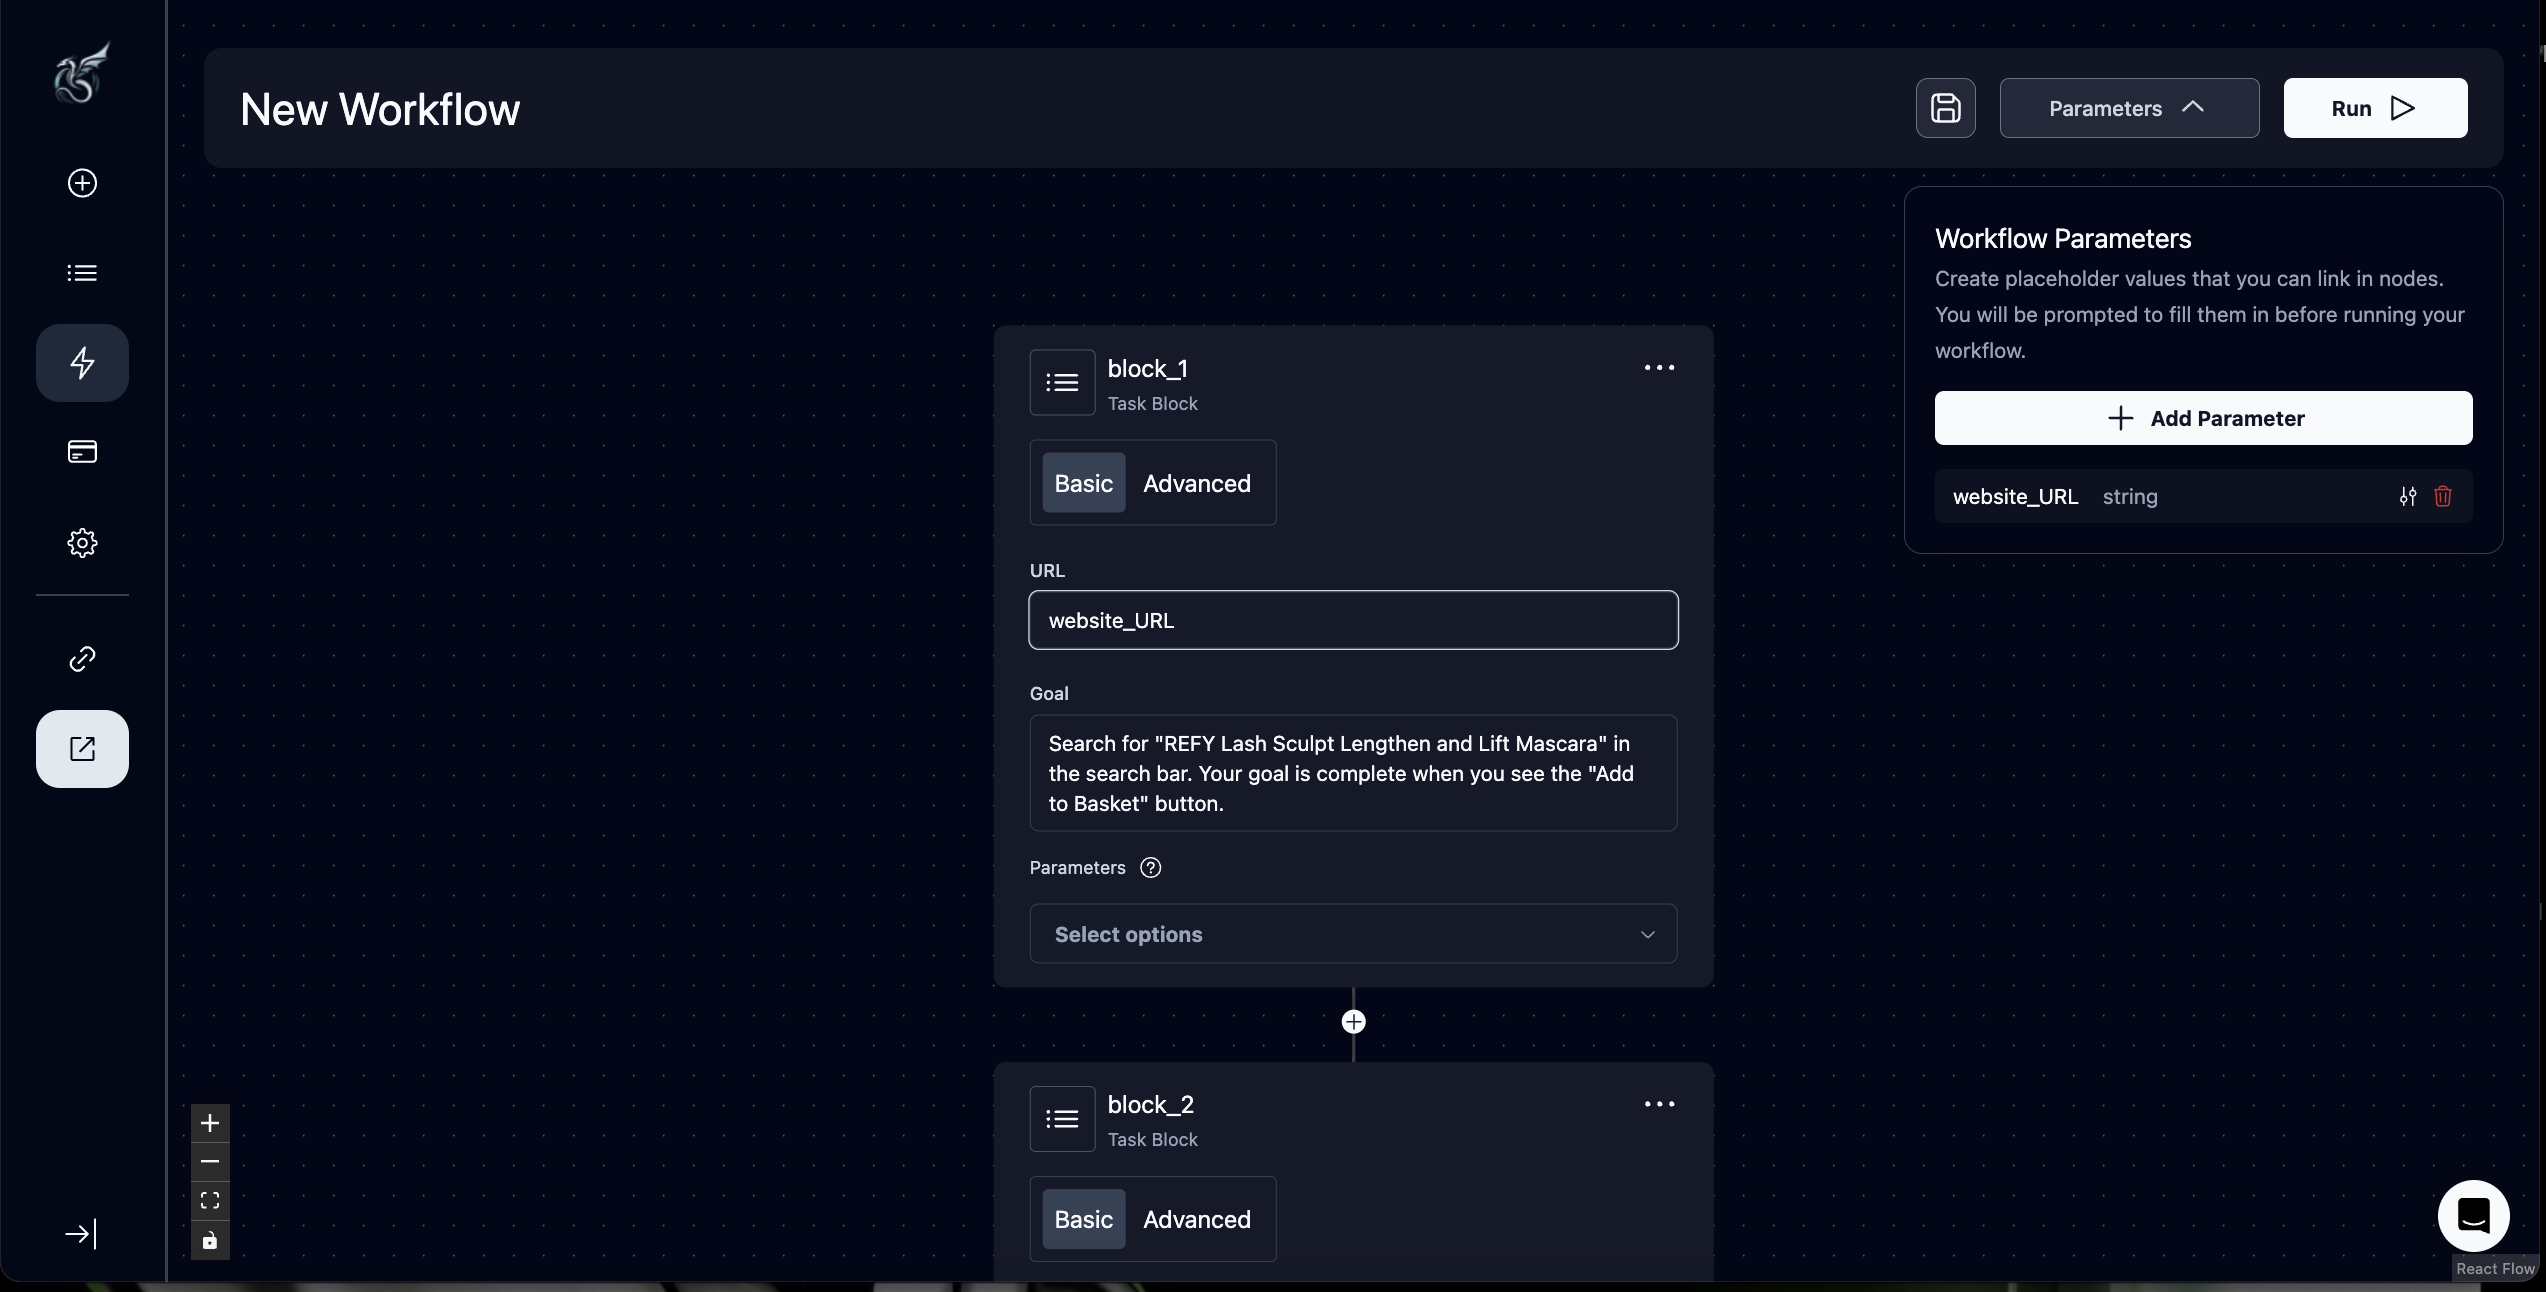Collapse the Parameters panel toggle button

(2129, 108)
